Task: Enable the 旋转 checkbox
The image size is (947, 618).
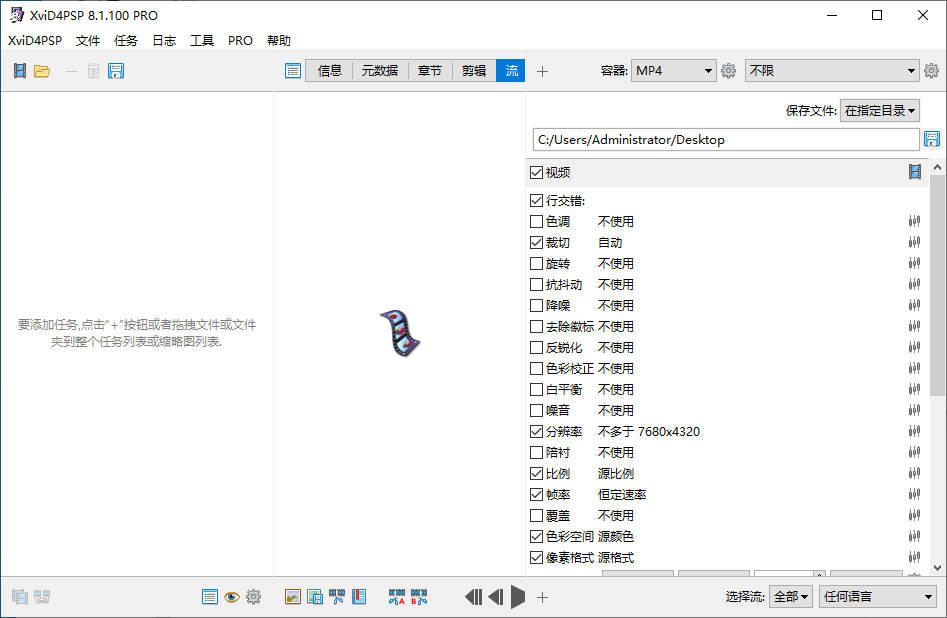Action: click(x=536, y=263)
